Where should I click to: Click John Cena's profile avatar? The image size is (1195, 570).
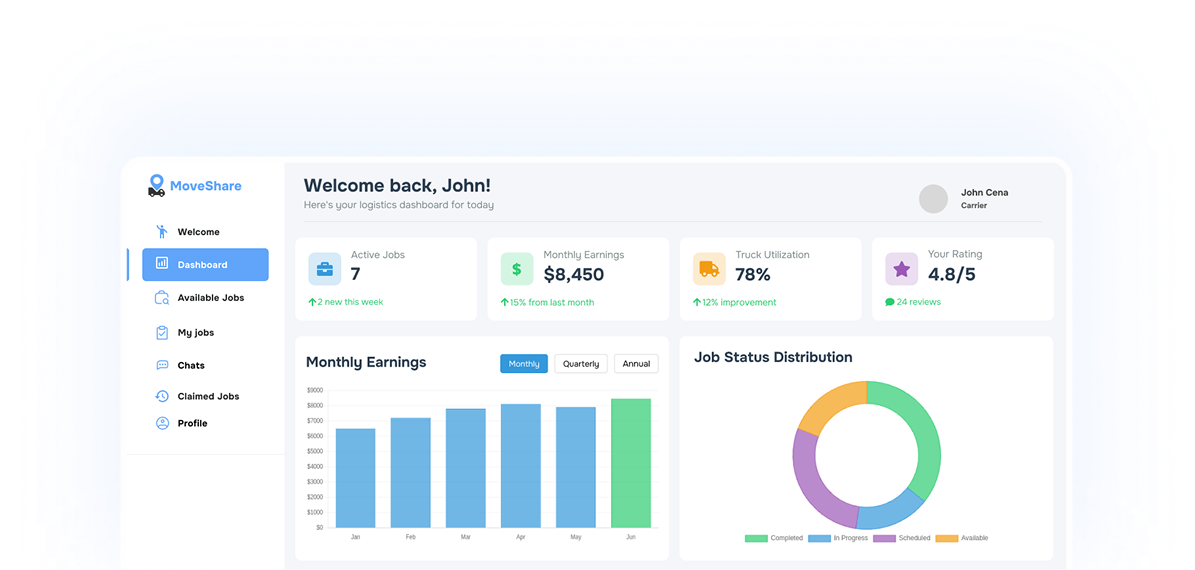pos(933,199)
